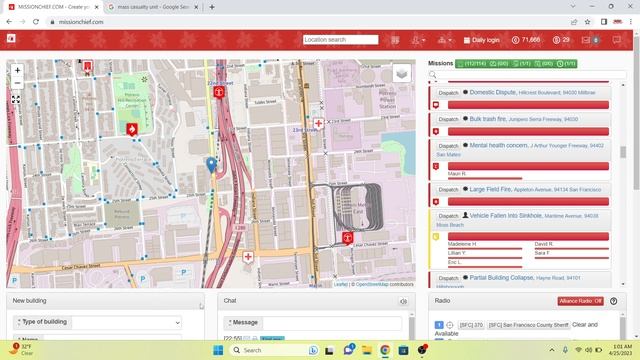
Task: Zoom in on the map
Action: click(x=17, y=71)
